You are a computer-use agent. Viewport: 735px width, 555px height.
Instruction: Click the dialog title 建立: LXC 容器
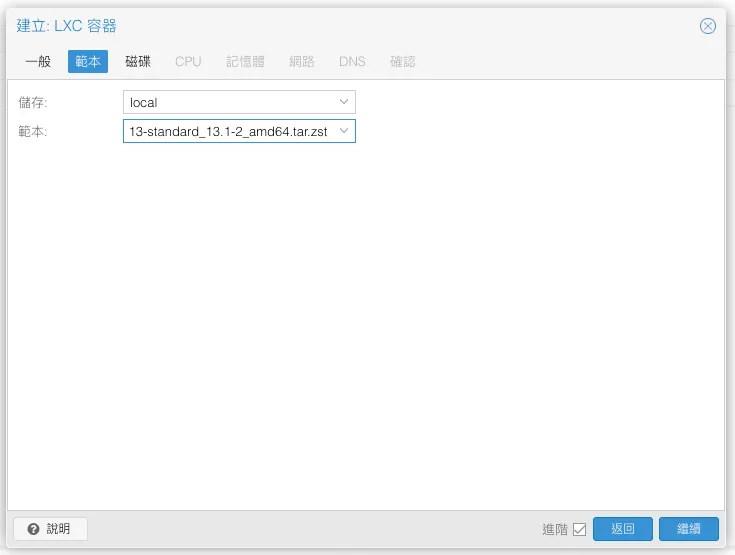tap(73, 26)
